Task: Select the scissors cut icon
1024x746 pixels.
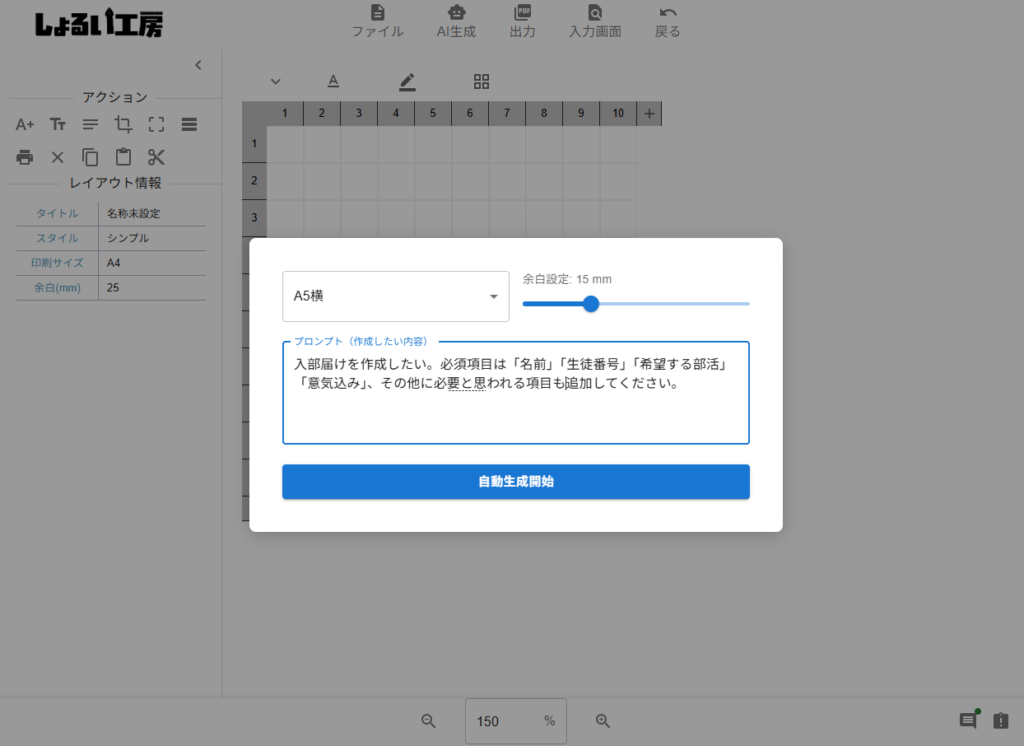Action: pos(156,157)
